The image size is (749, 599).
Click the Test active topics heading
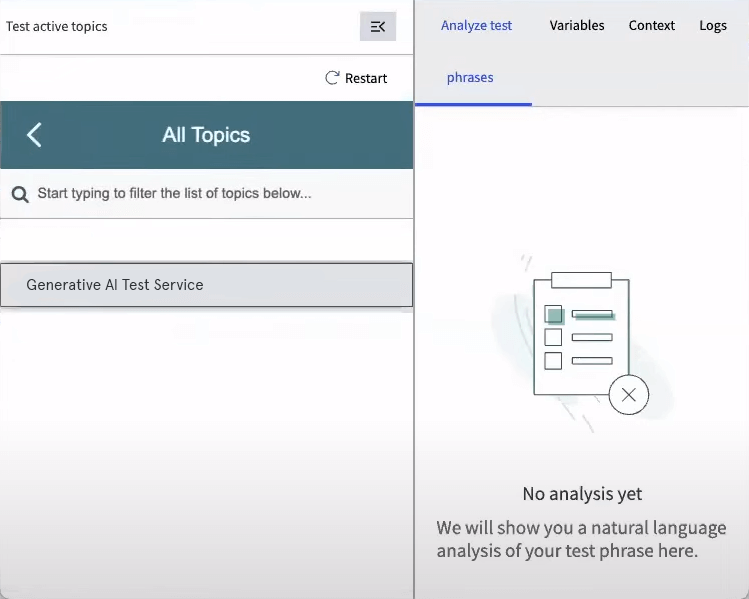56,26
